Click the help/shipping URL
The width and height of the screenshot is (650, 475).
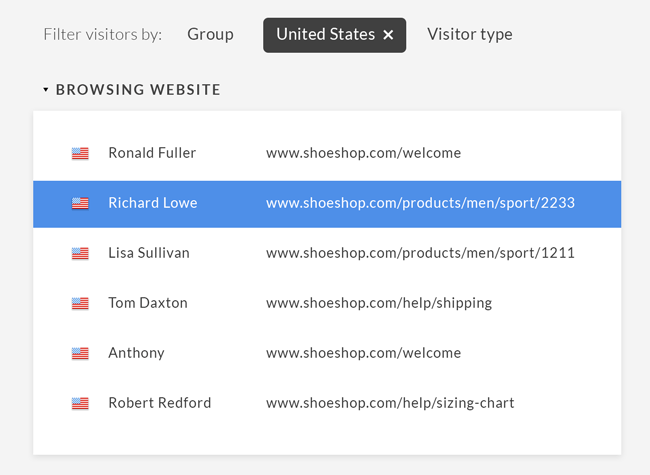(379, 303)
